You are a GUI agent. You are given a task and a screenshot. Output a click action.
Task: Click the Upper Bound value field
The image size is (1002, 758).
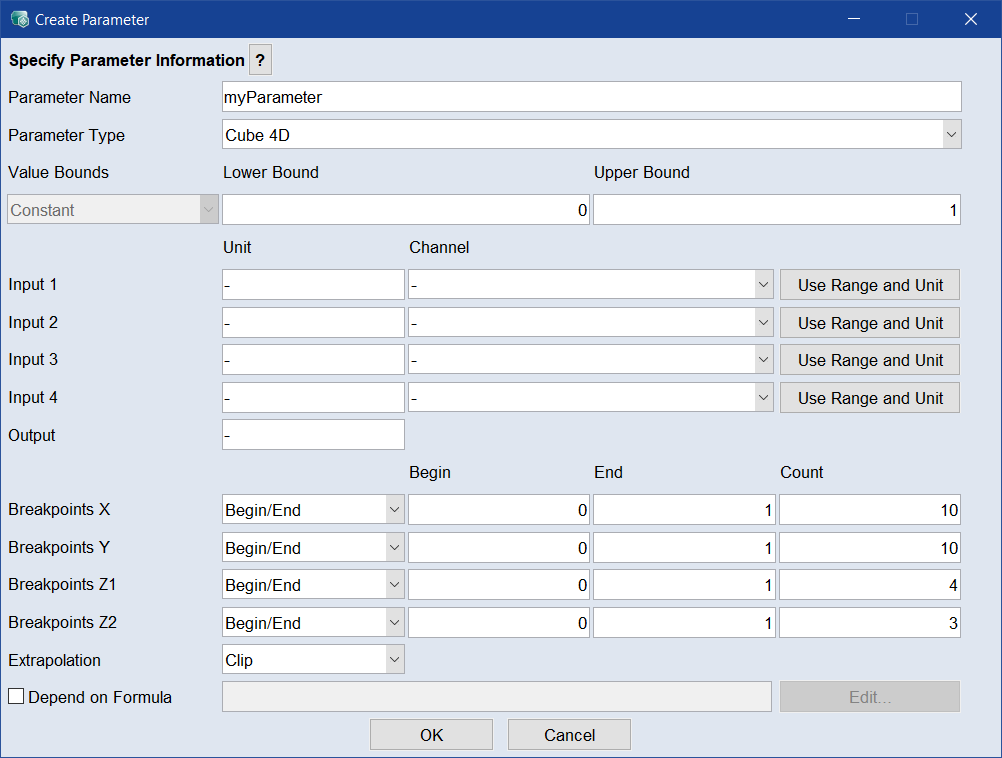[x=776, y=210]
